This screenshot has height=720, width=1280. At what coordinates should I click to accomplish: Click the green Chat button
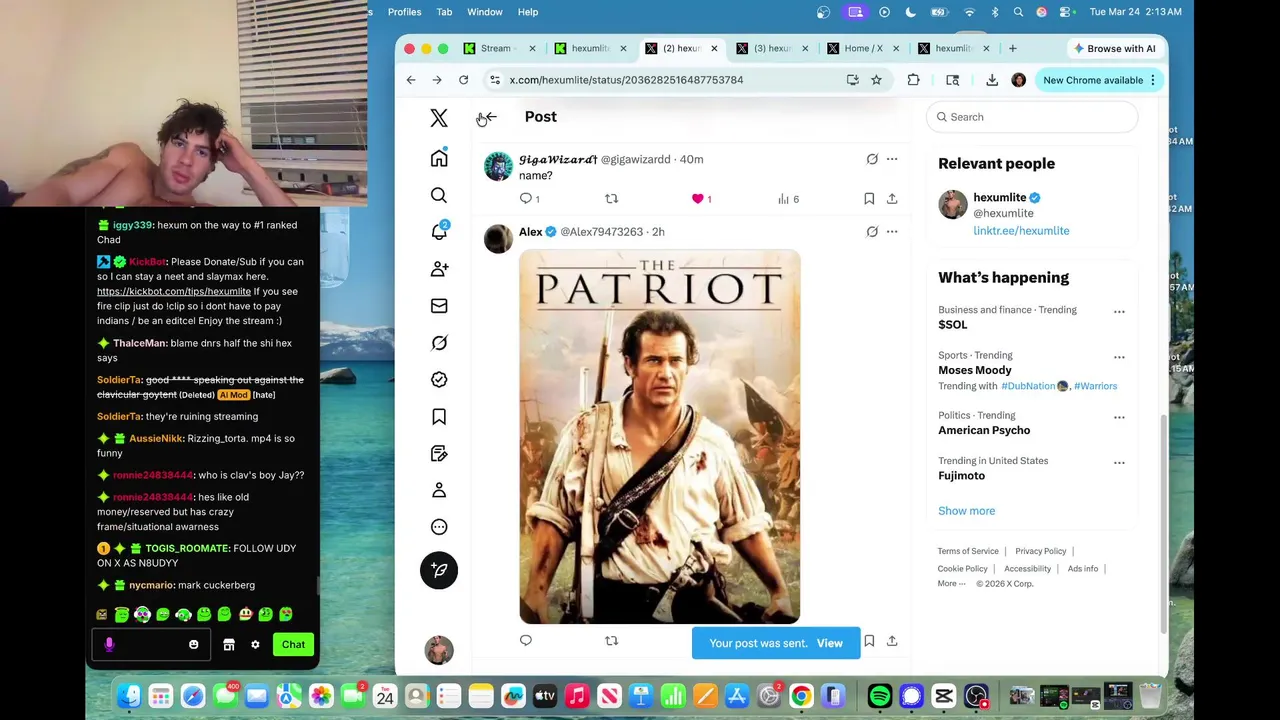pyautogui.click(x=293, y=645)
